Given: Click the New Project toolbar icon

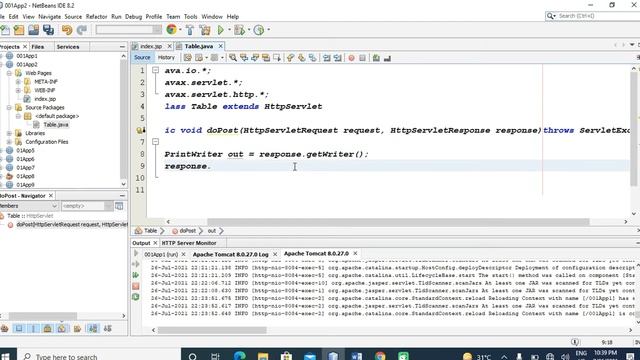Looking at the screenshot, I should 19,30.
